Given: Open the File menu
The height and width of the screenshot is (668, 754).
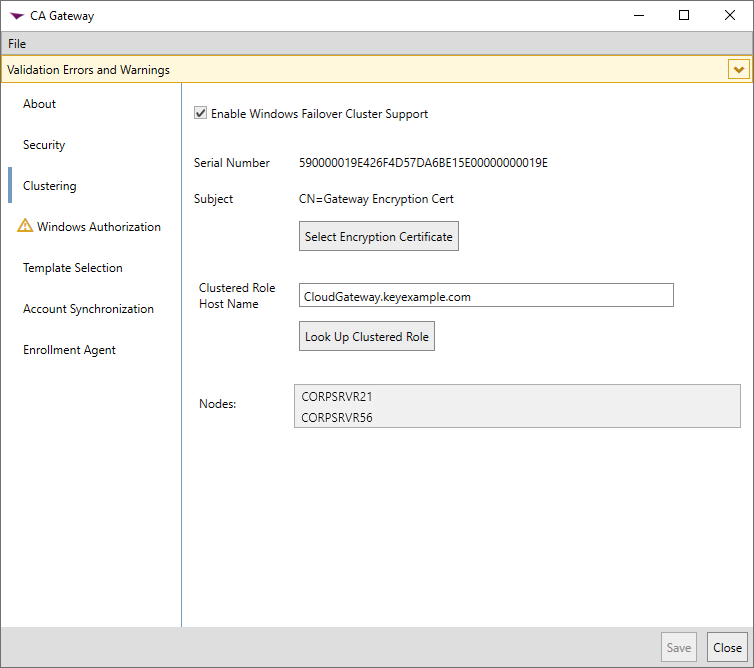Looking at the screenshot, I should (17, 44).
